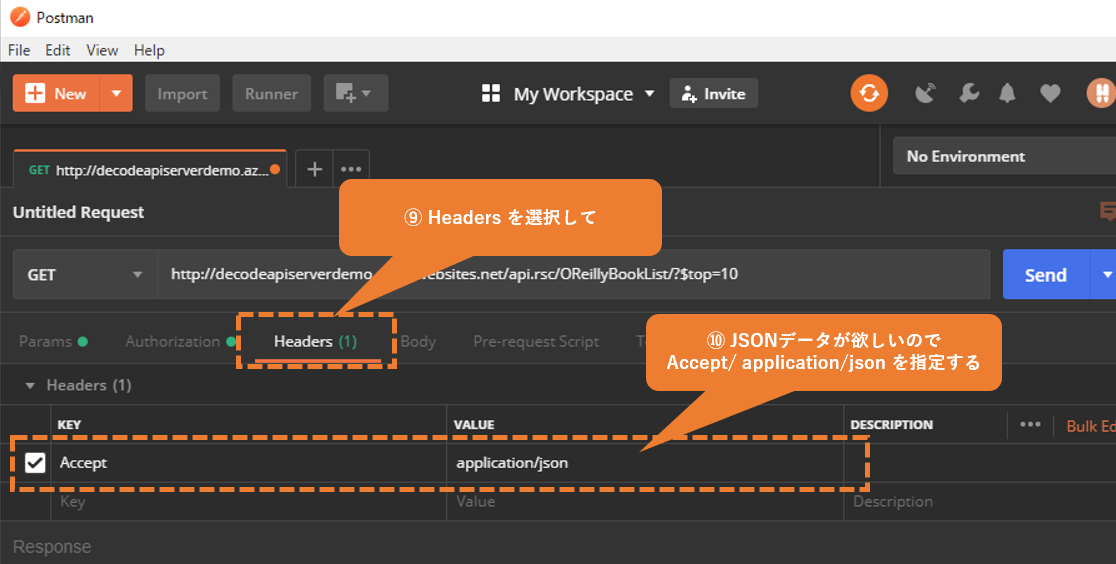Open the Edit menu

click(58, 50)
